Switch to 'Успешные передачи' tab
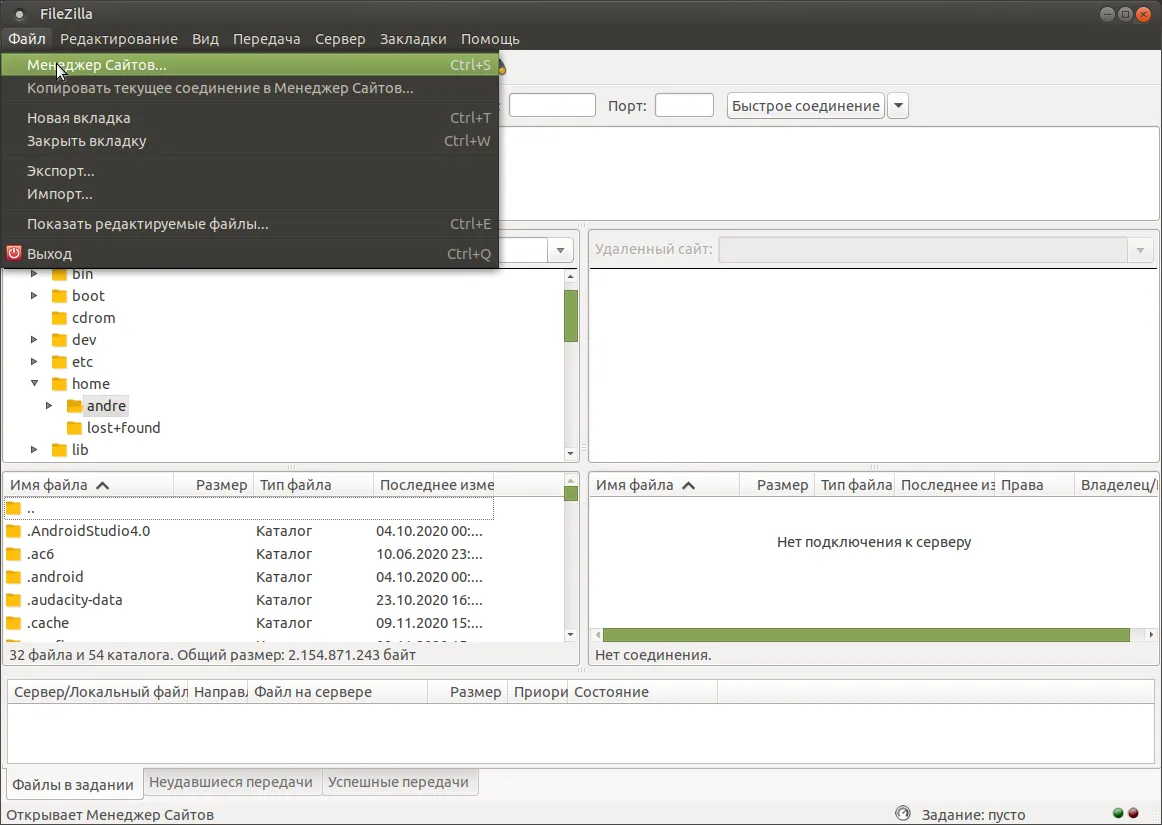Screen dimensions: 1162x825 [399, 782]
